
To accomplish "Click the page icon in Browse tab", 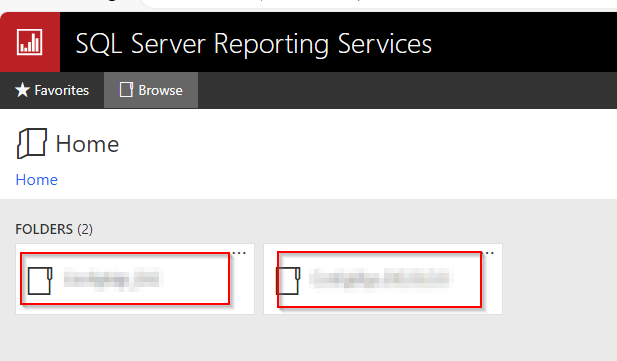I will coord(126,90).
